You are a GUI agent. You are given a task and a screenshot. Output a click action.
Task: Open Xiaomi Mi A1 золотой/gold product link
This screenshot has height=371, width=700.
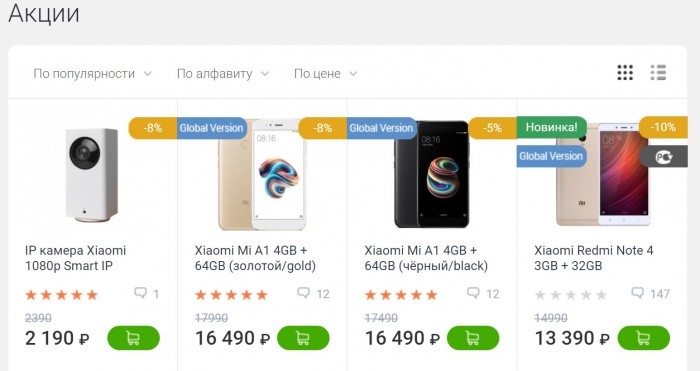(255, 258)
